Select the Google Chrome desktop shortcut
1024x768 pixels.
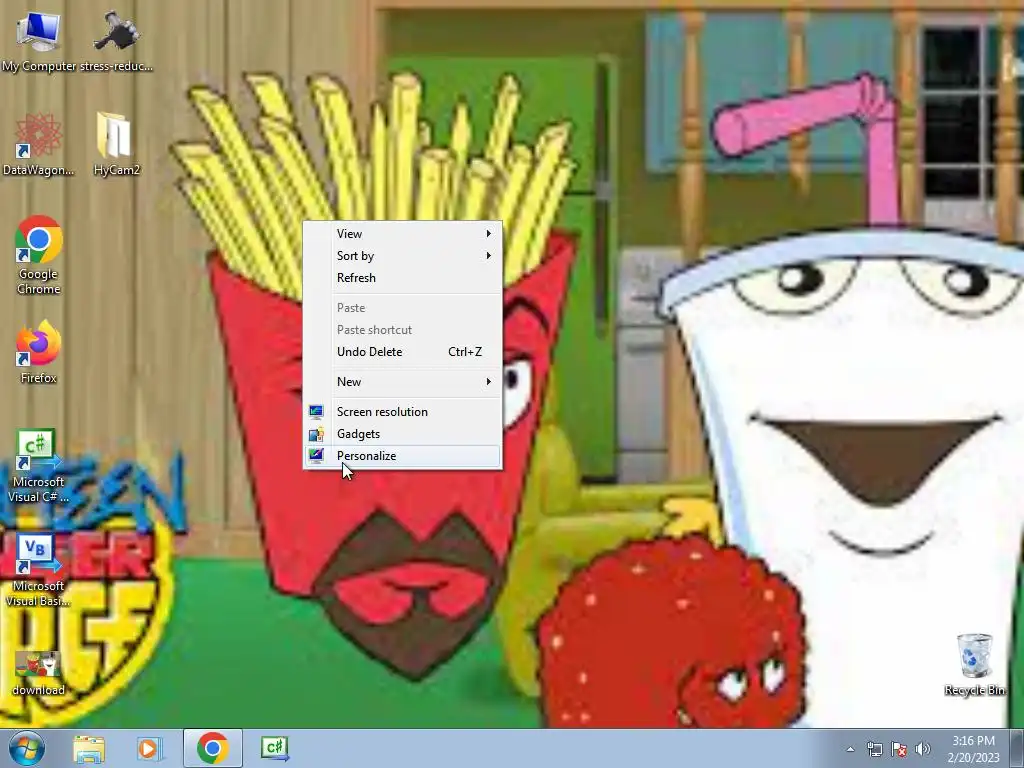[x=38, y=255]
